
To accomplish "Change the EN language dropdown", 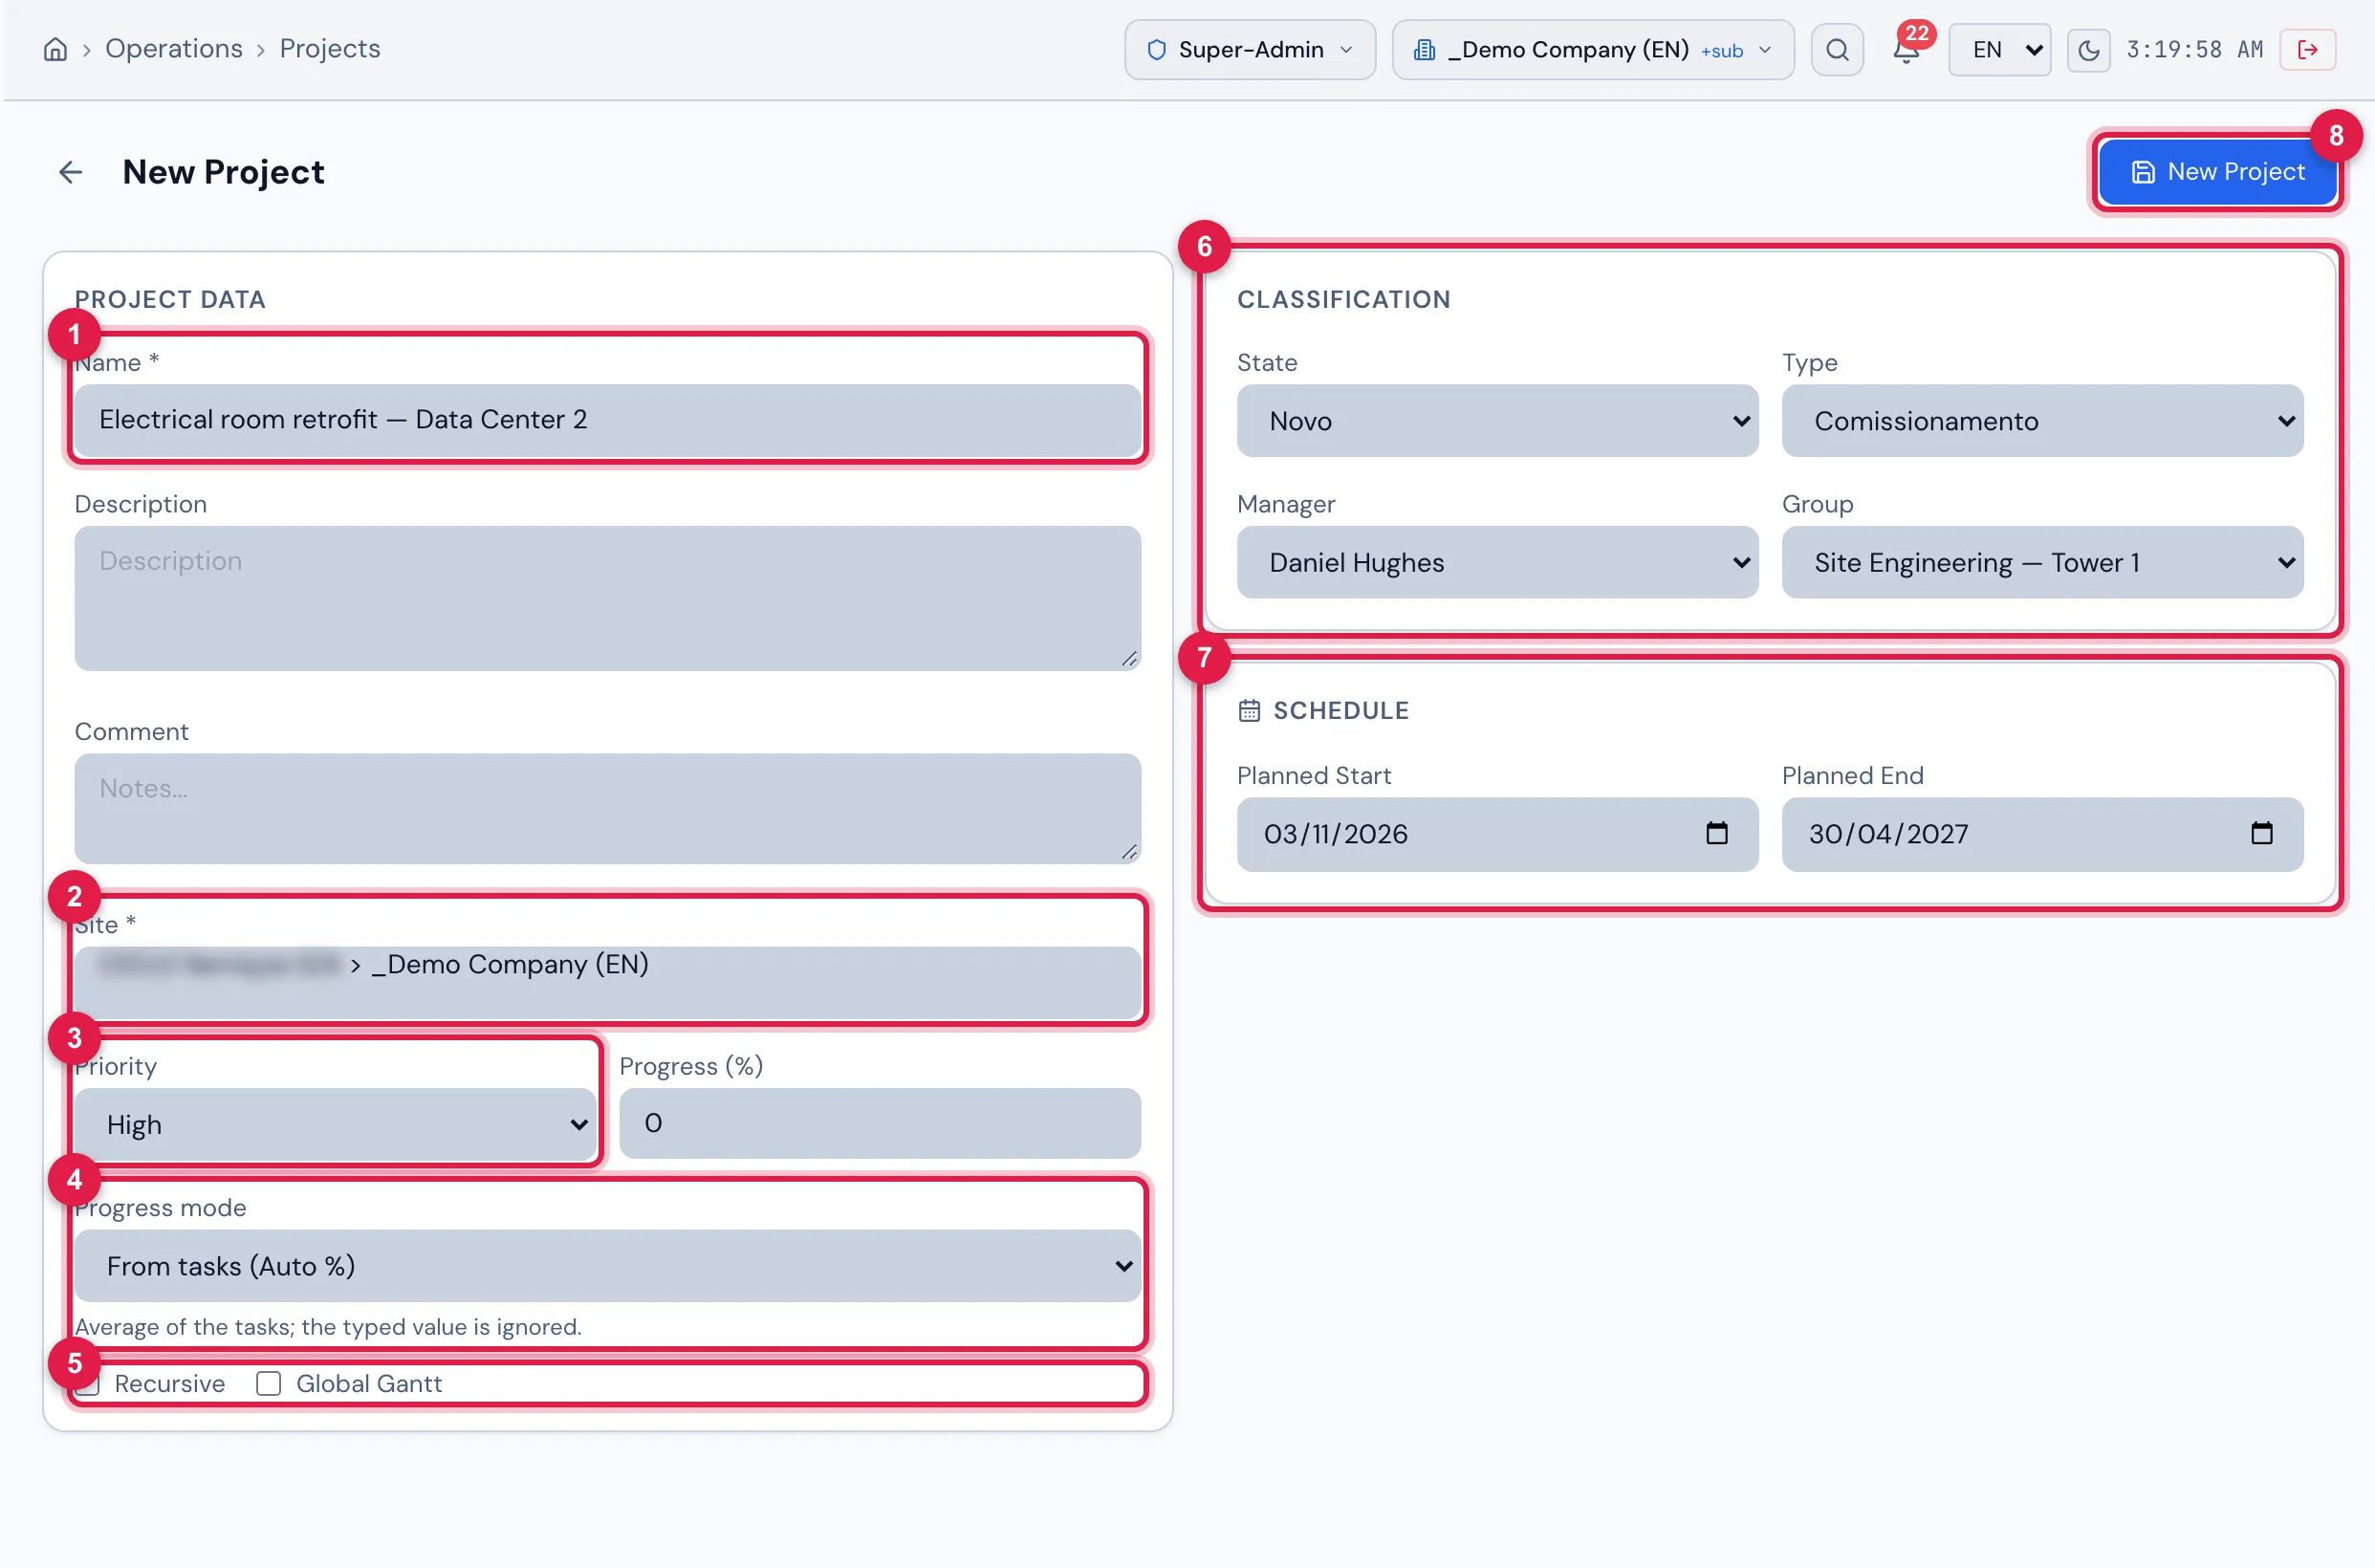I will [x=1999, y=49].
